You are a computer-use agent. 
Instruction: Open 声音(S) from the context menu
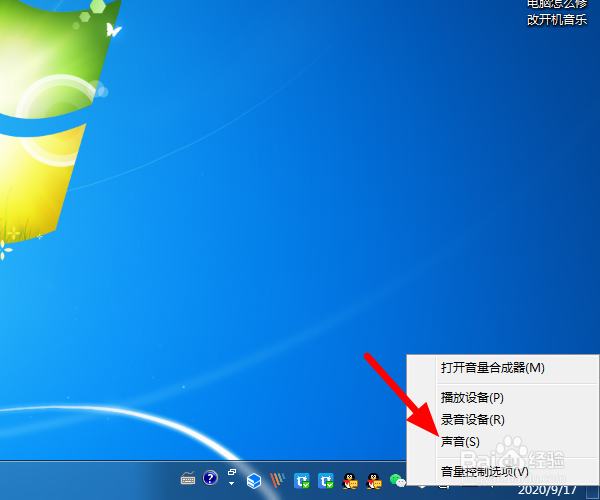pyautogui.click(x=517, y=442)
